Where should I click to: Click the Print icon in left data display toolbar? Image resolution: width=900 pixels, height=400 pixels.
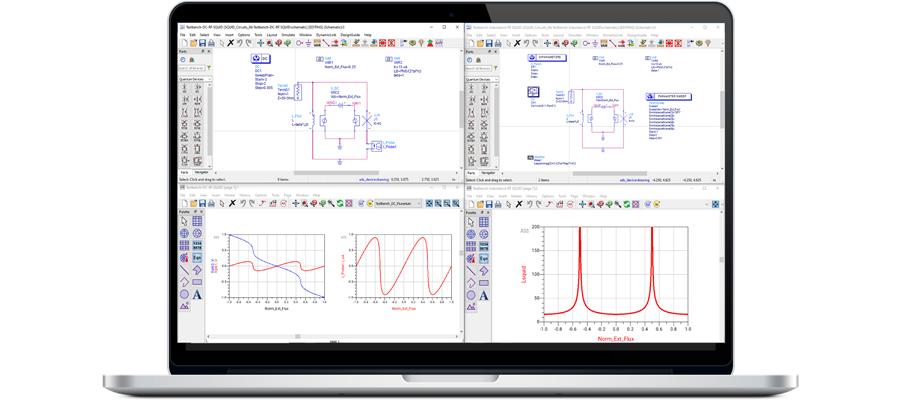(211, 203)
